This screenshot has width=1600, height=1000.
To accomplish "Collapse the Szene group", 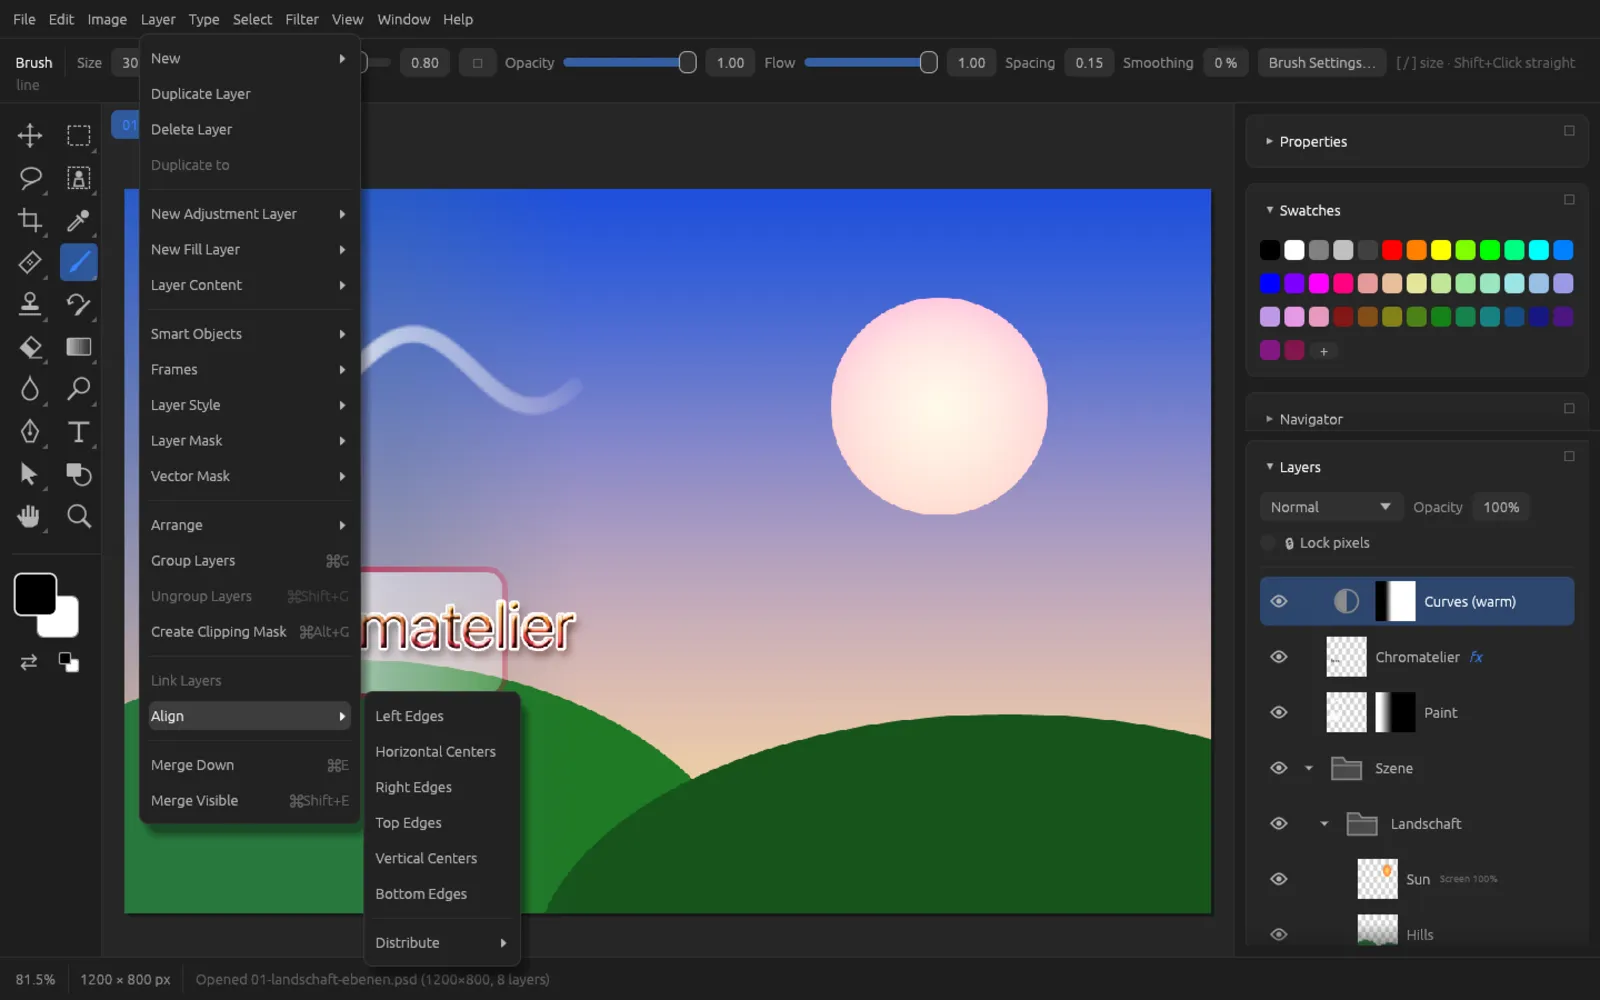I will pyautogui.click(x=1309, y=768).
